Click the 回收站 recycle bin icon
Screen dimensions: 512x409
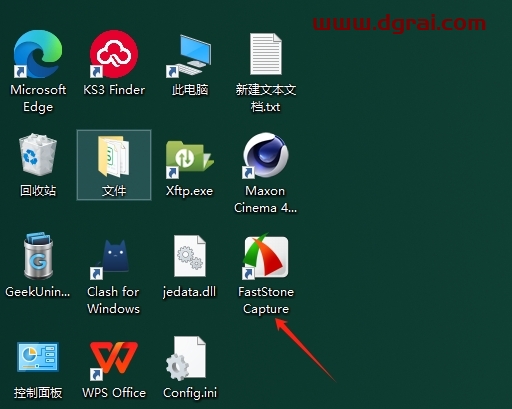(x=38, y=154)
